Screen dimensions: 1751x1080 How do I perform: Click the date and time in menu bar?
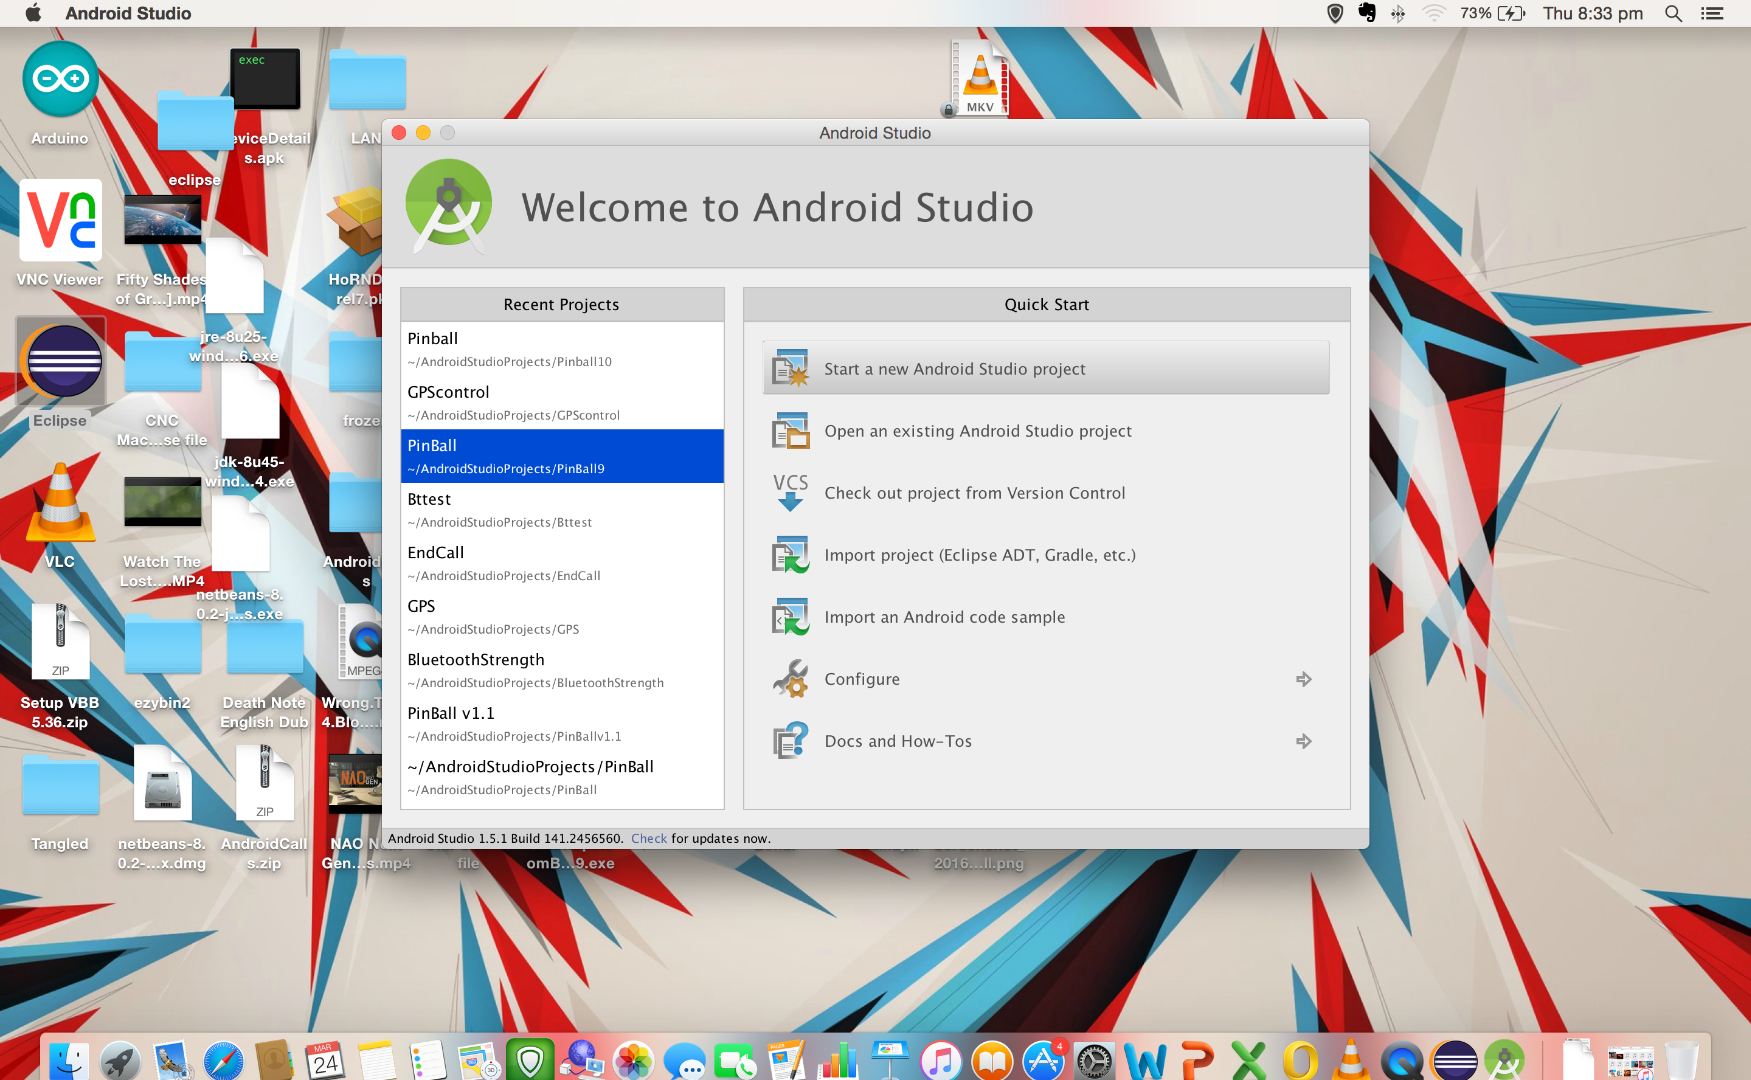point(1593,13)
